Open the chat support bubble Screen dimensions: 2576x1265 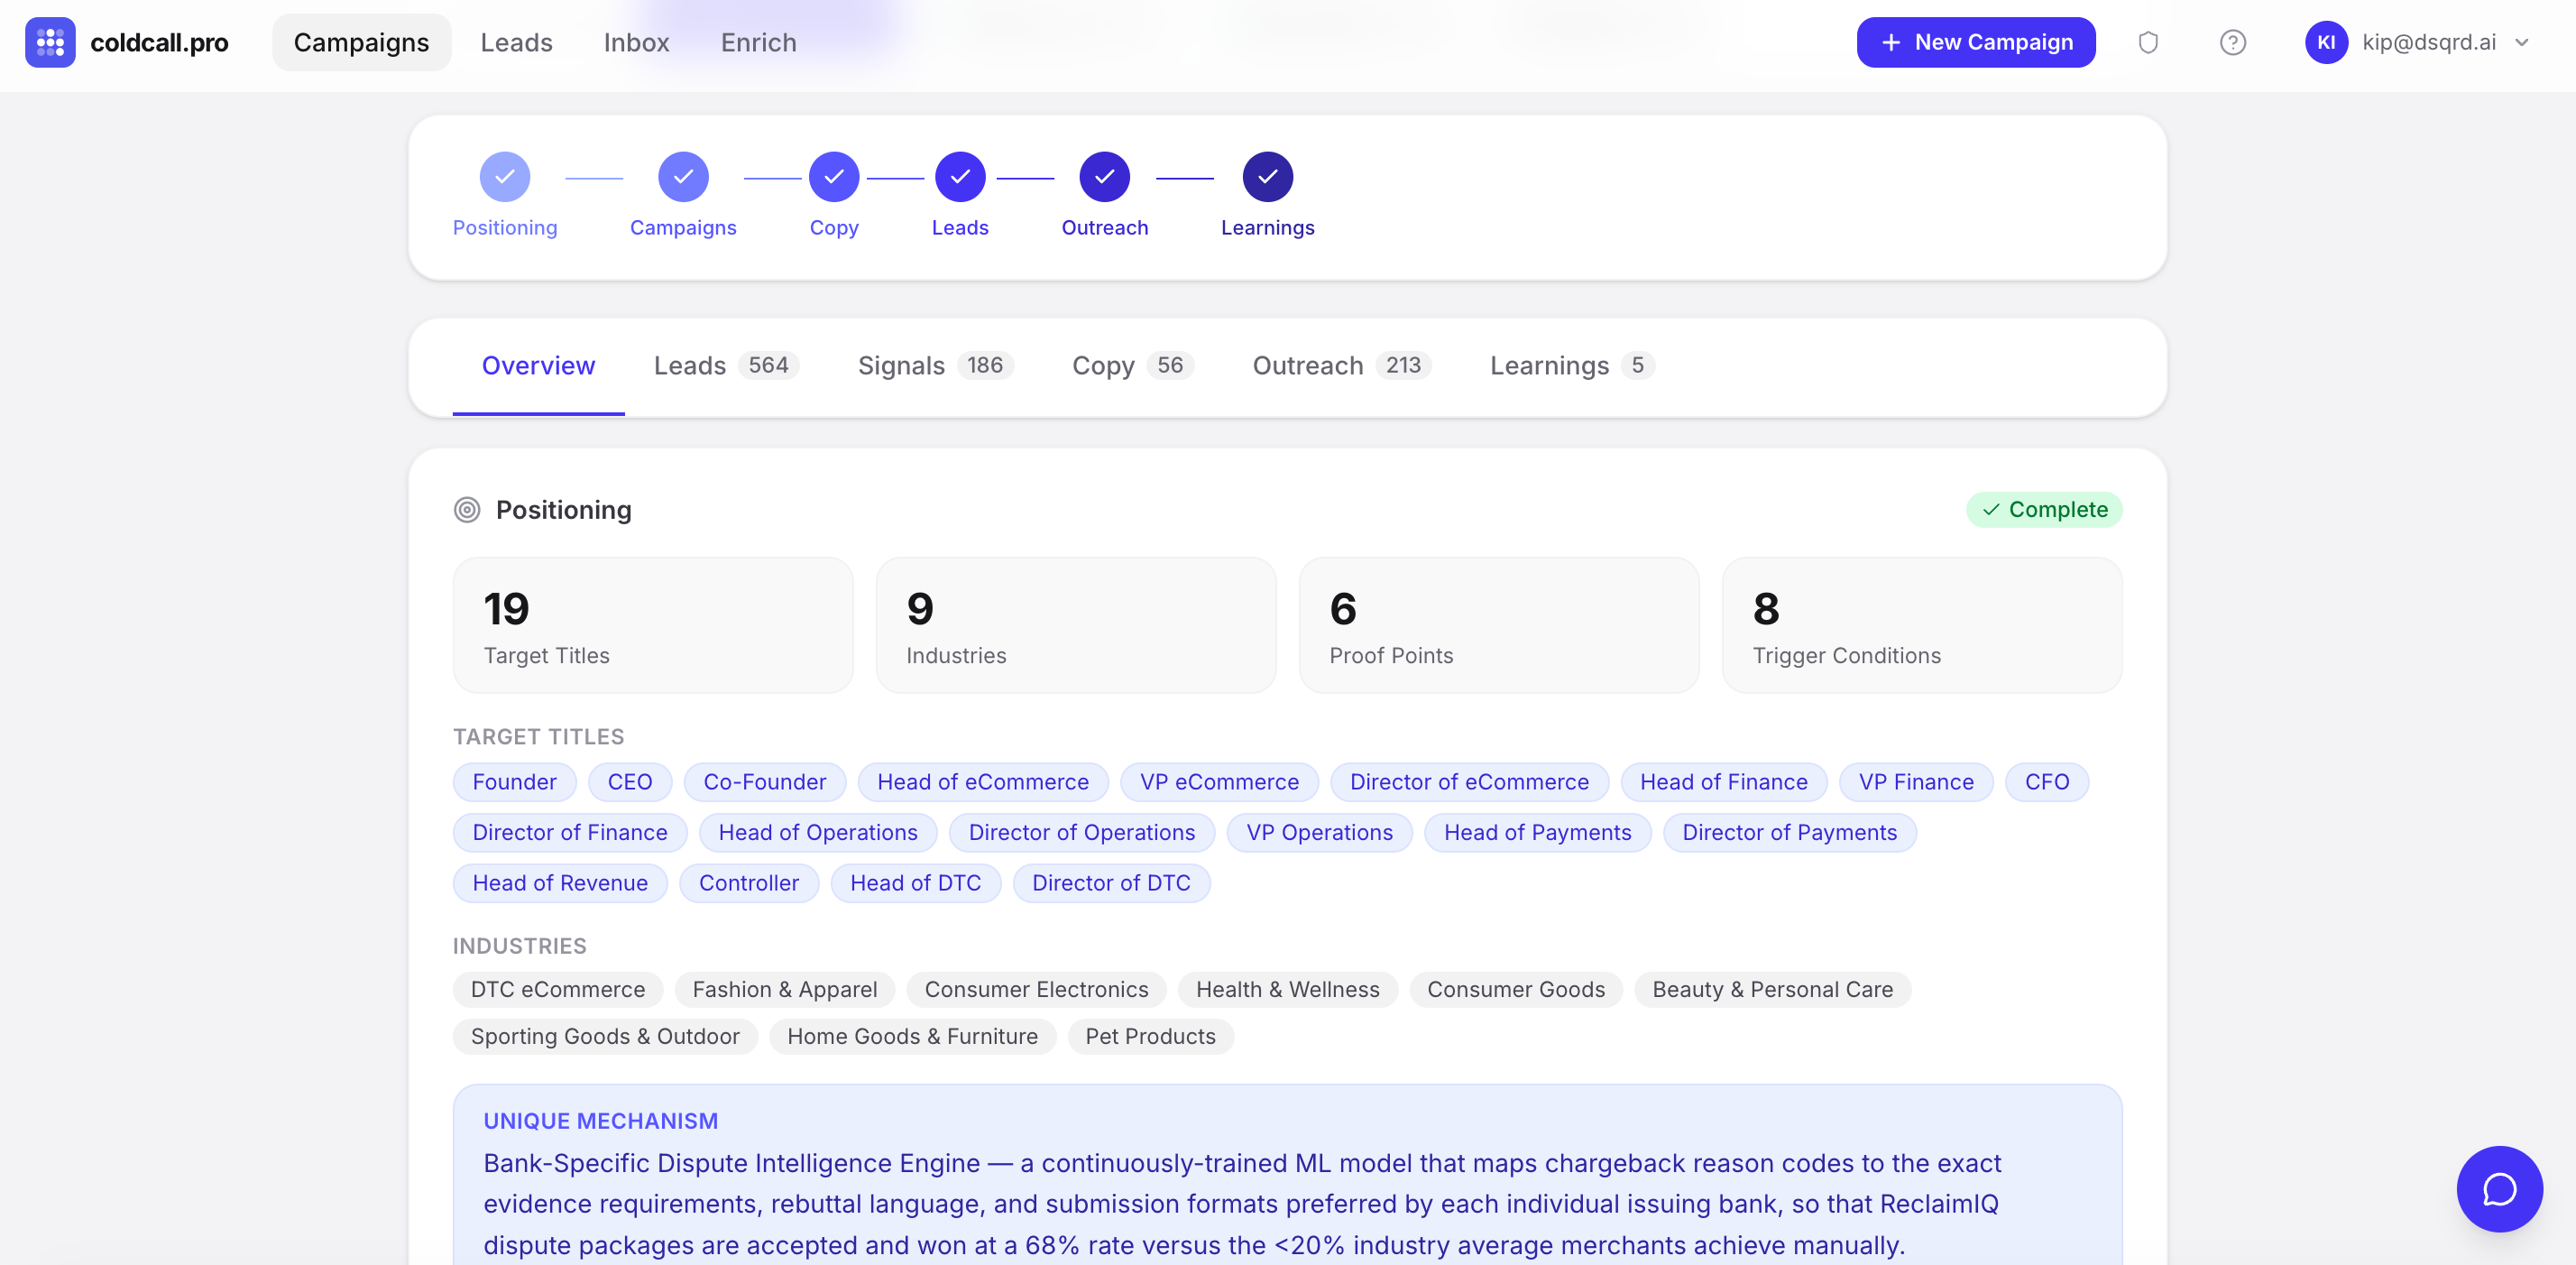tap(2498, 1188)
